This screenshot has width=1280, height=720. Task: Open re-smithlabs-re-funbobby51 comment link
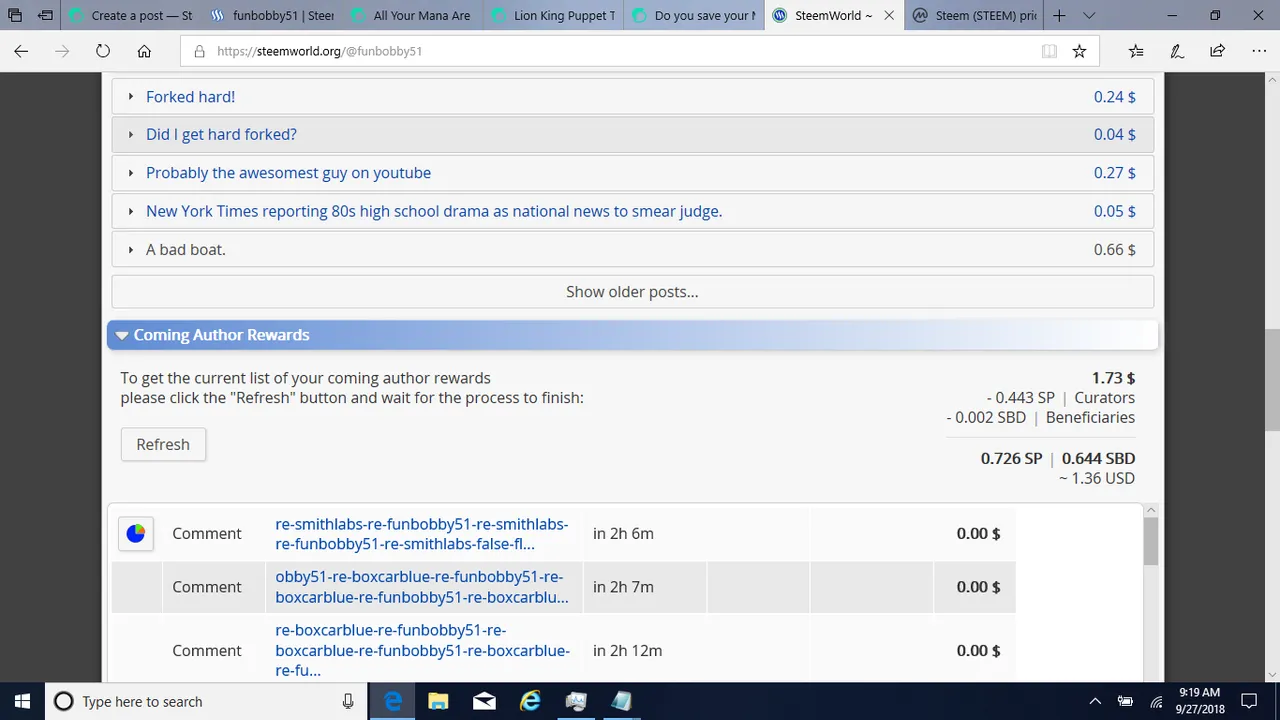pyautogui.click(x=421, y=534)
